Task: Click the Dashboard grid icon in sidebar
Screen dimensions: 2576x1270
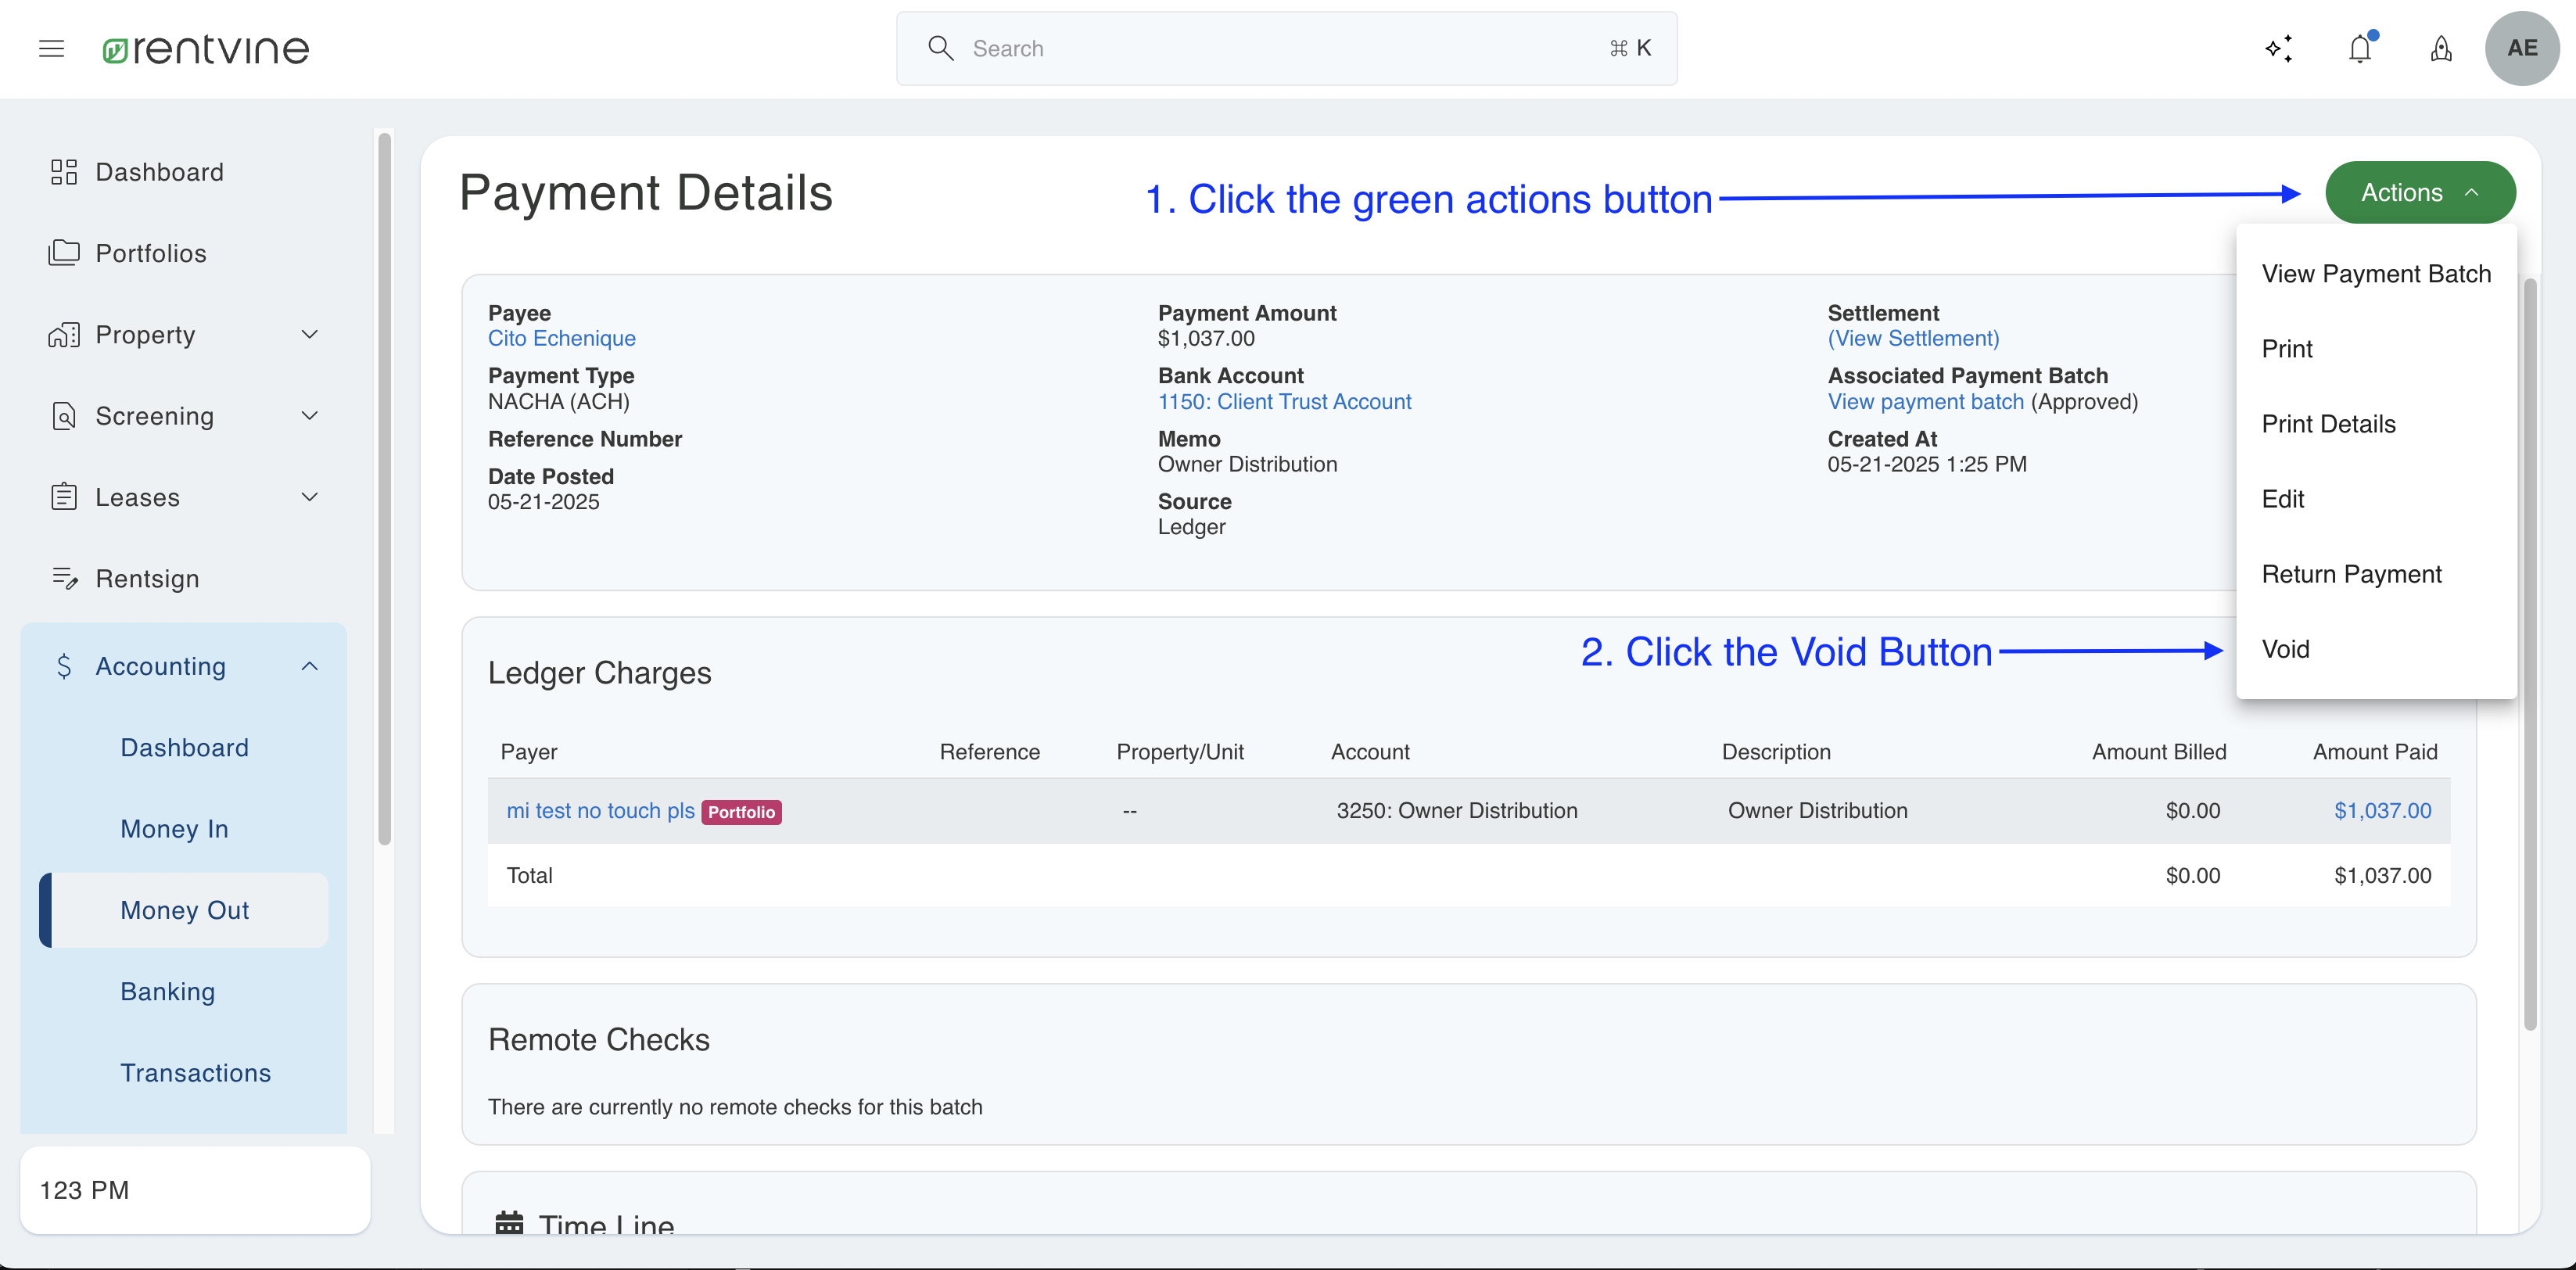Action: click(x=64, y=172)
